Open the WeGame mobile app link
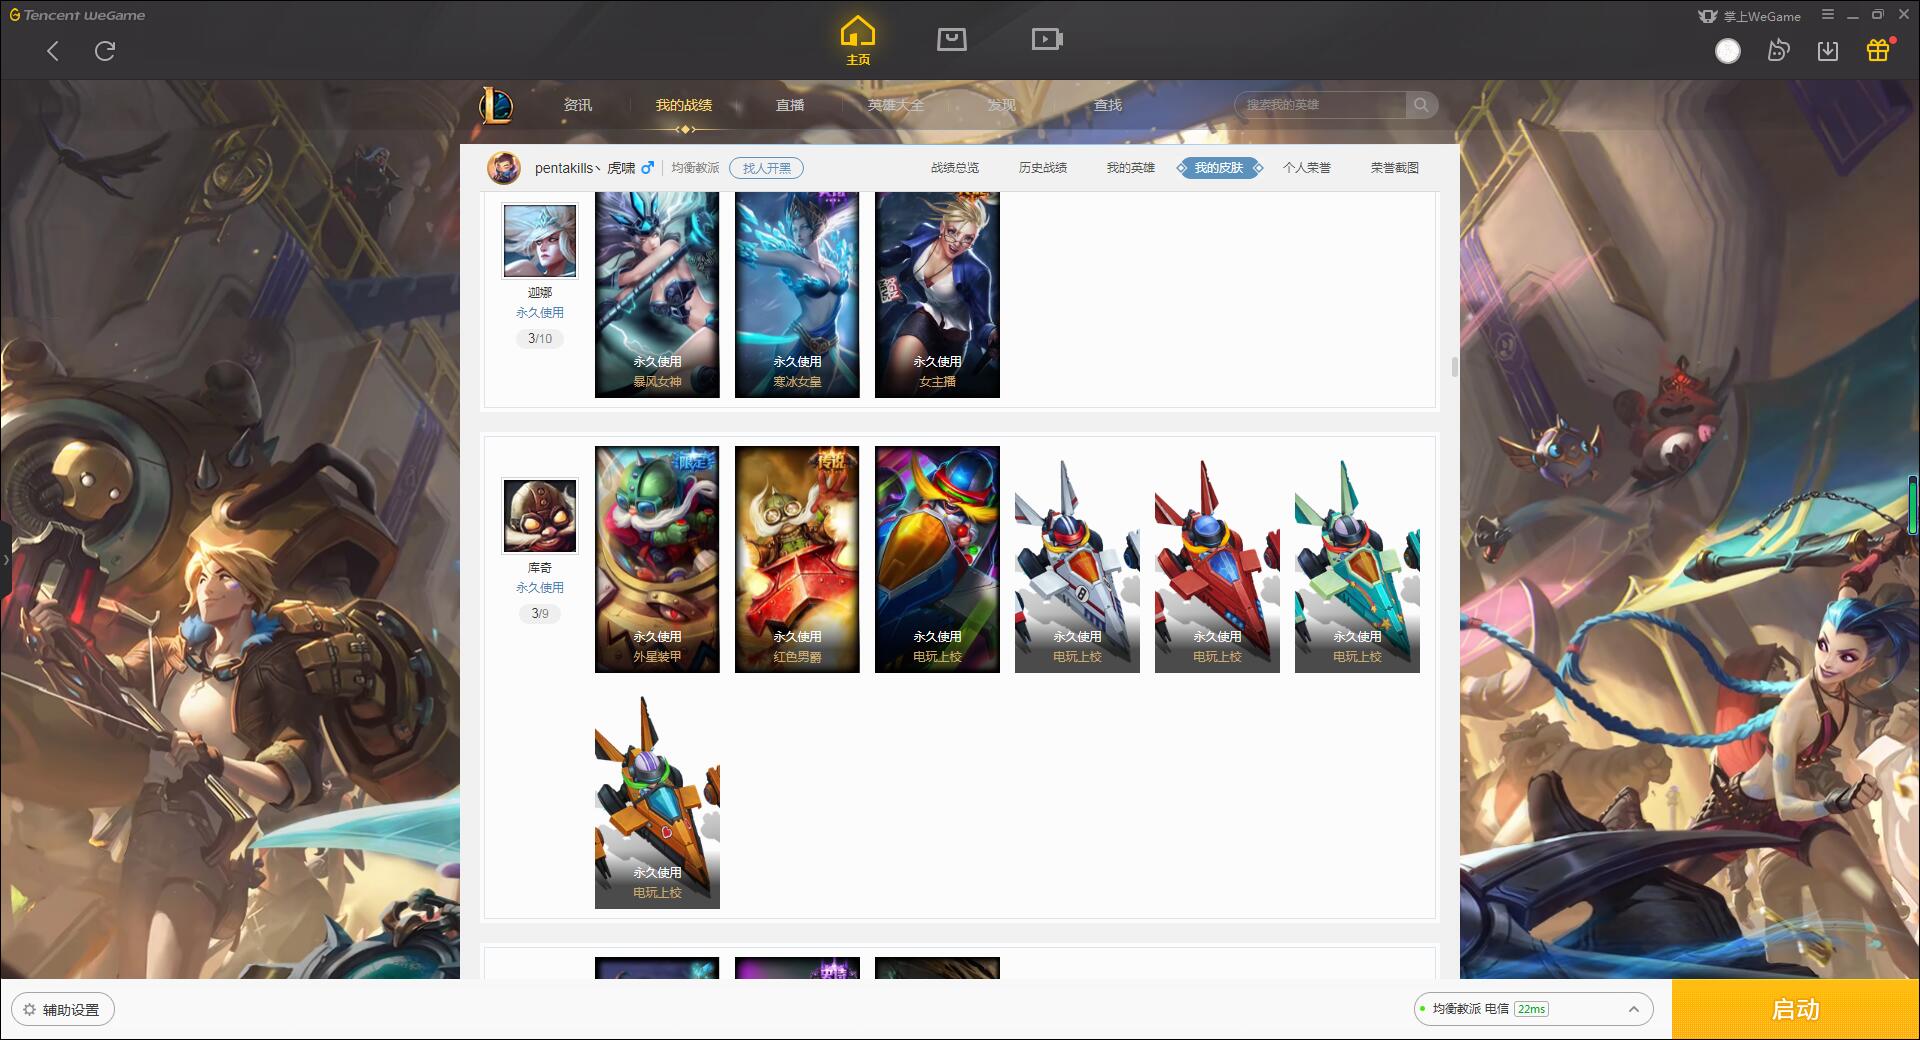Image resolution: width=1920 pixels, height=1040 pixels. 1749,16
